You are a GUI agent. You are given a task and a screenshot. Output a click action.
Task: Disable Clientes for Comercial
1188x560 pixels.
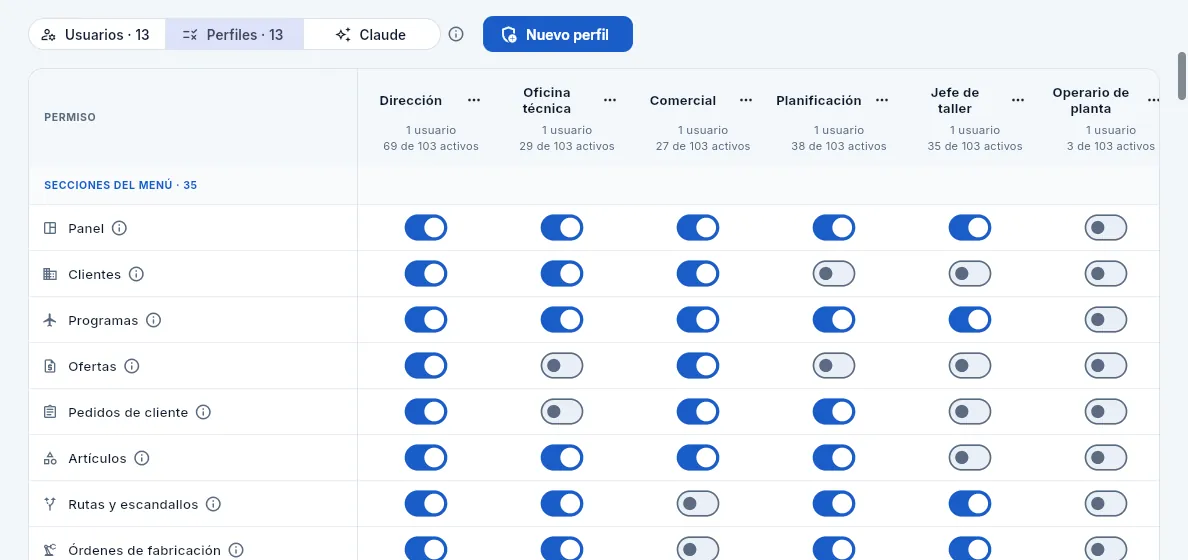point(698,274)
